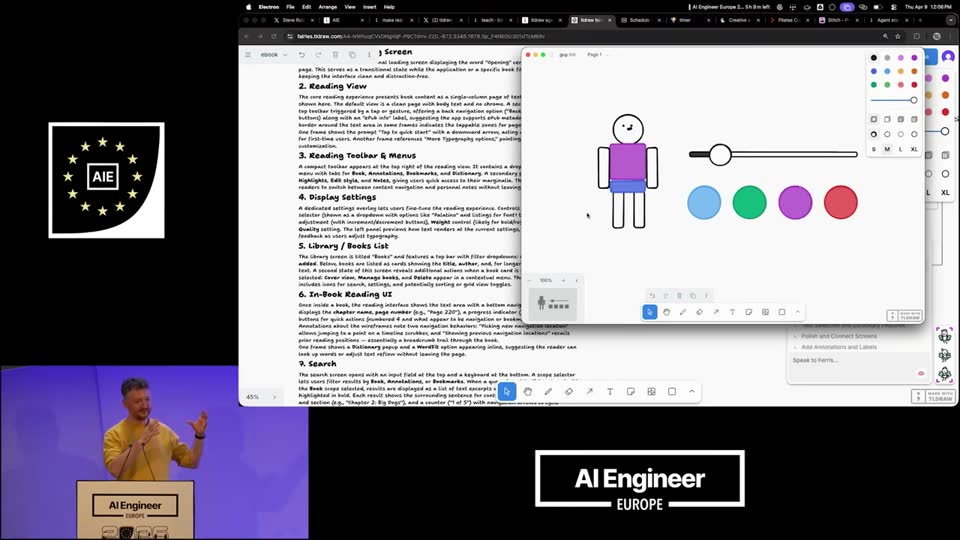960x540 pixels.
Task: Open browser tab search dropdown arrow
Action: click(951, 20)
